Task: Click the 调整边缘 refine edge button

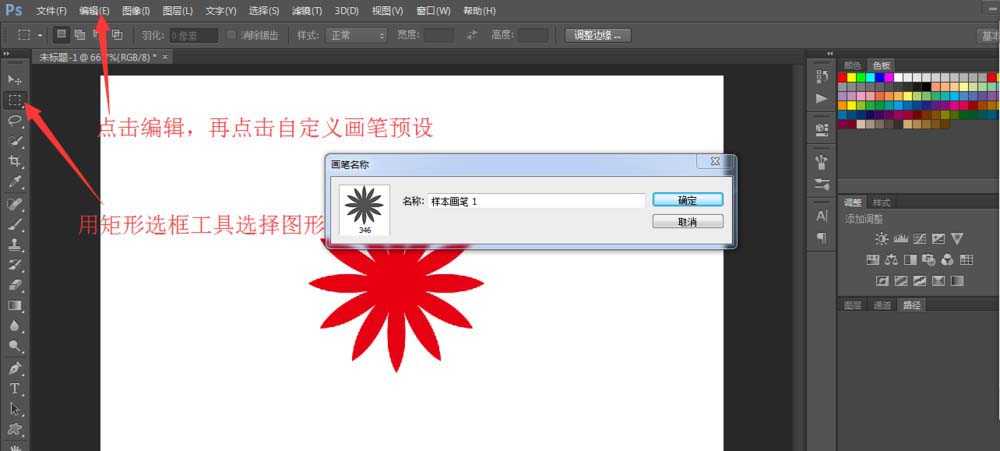Action: [598, 35]
